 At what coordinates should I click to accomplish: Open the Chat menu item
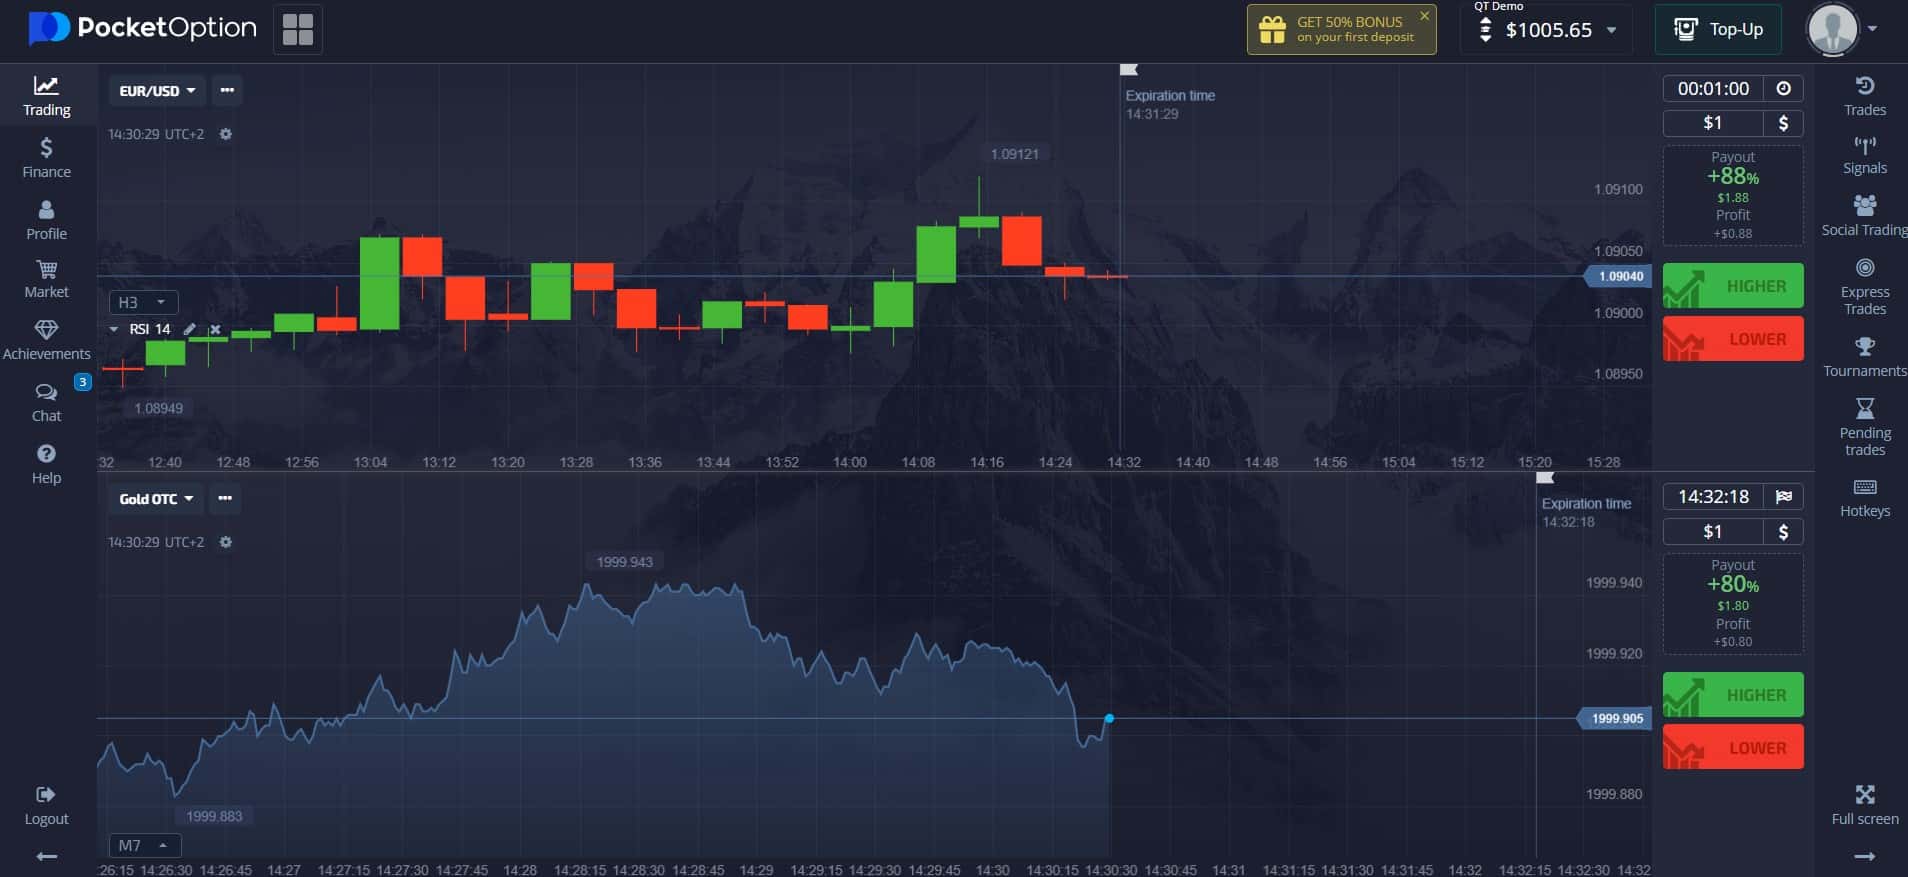pyautogui.click(x=46, y=402)
